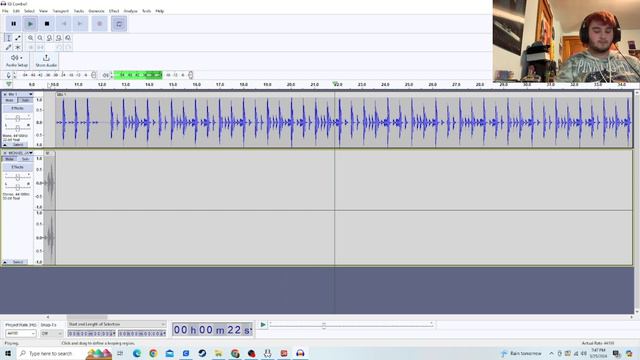Open Start and Length of Selection dropdown
The height and width of the screenshot is (360, 640).
pos(117,324)
